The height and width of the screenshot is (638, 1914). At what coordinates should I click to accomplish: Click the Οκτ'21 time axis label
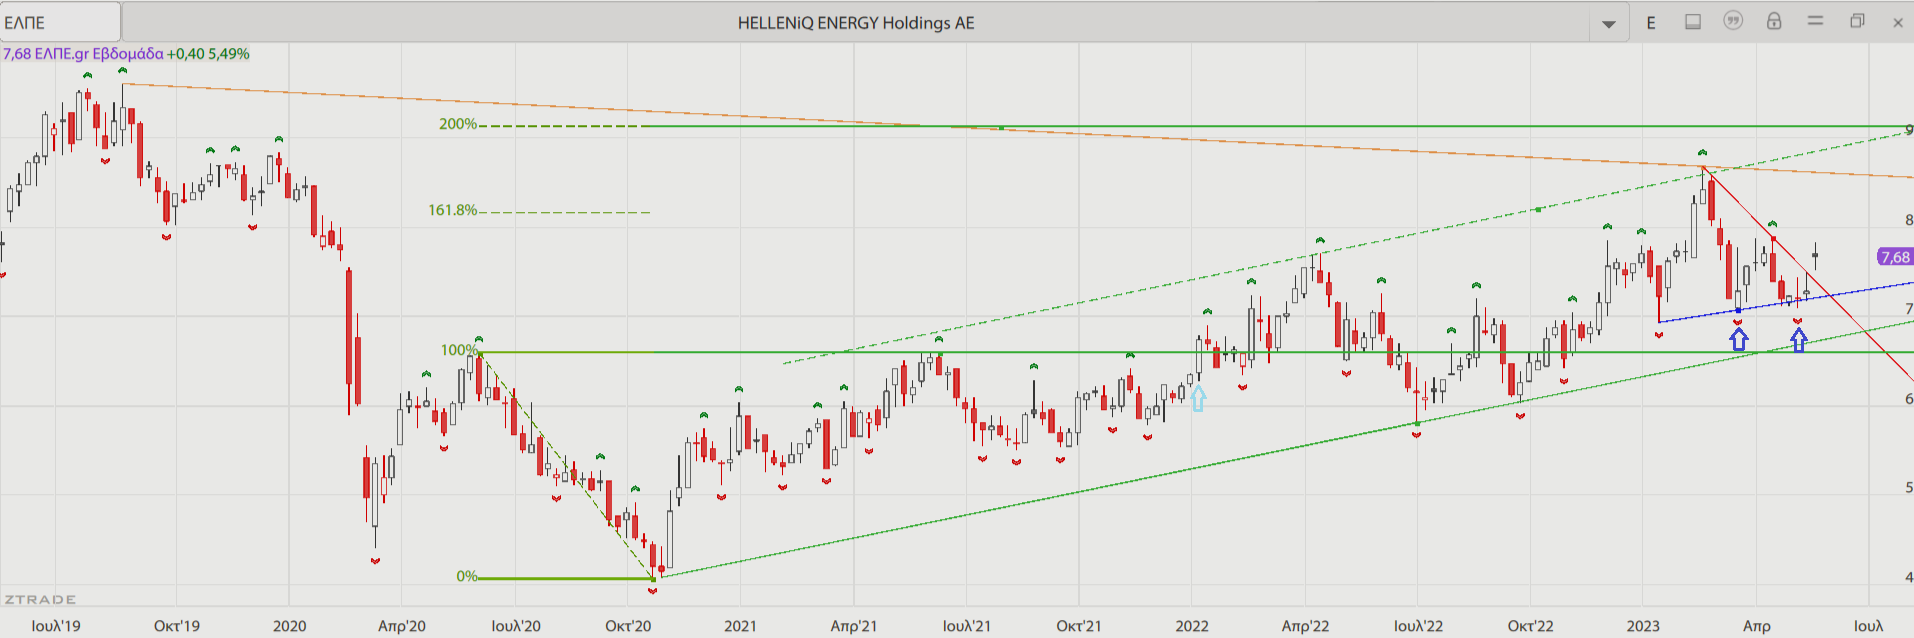click(x=1079, y=626)
